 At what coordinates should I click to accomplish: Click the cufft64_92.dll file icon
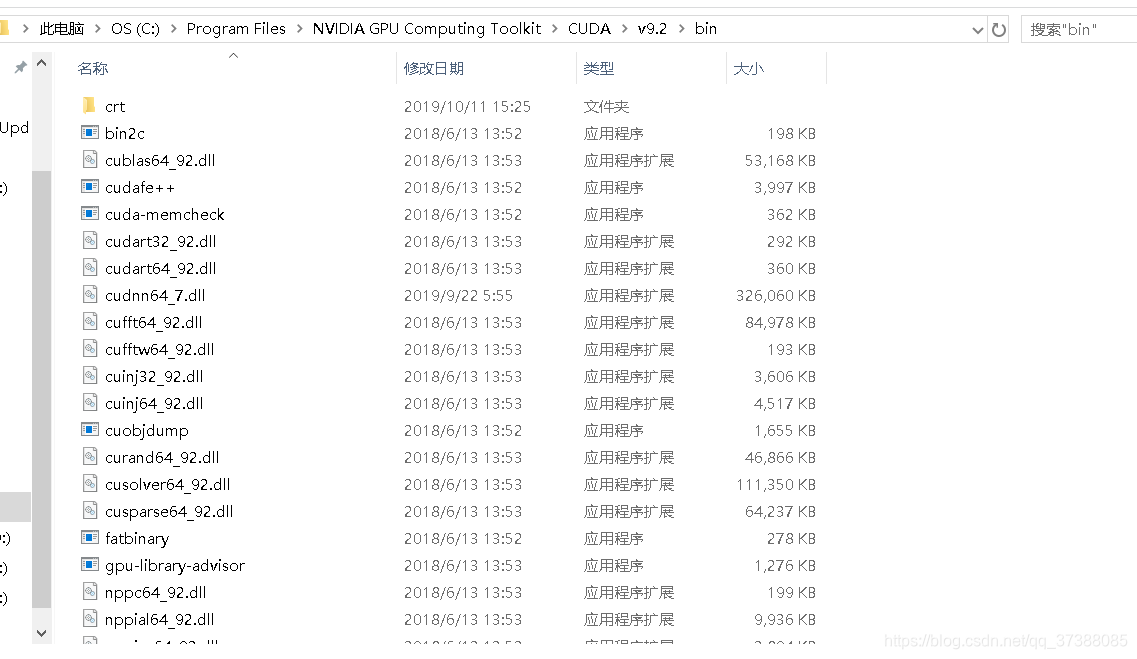(89, 322)
